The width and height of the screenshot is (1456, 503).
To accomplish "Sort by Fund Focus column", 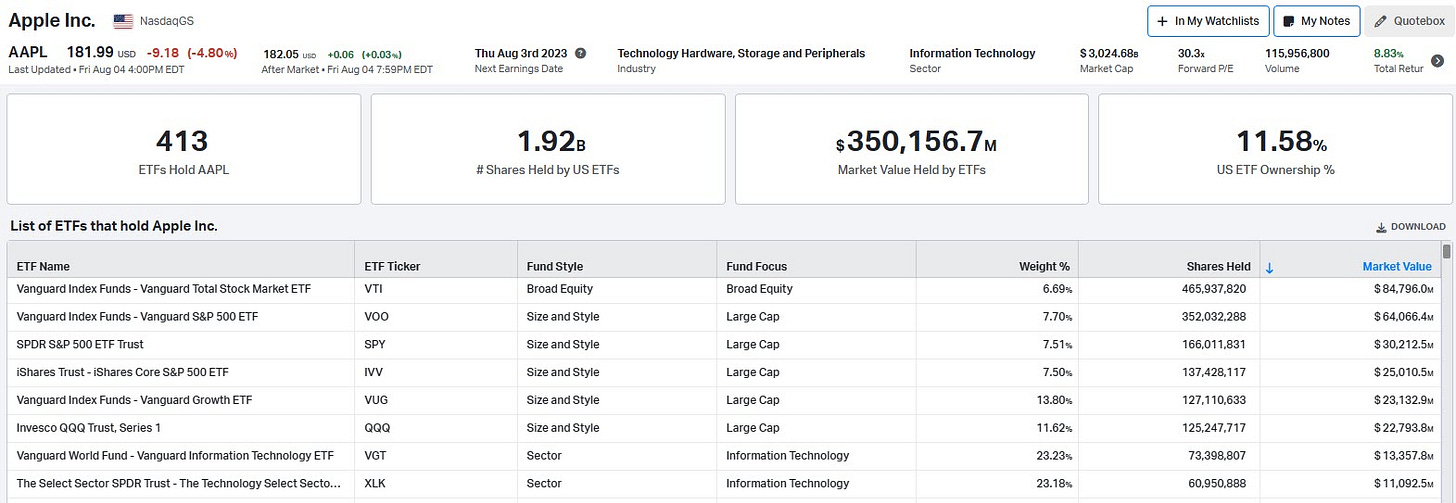I will [757, 267].
